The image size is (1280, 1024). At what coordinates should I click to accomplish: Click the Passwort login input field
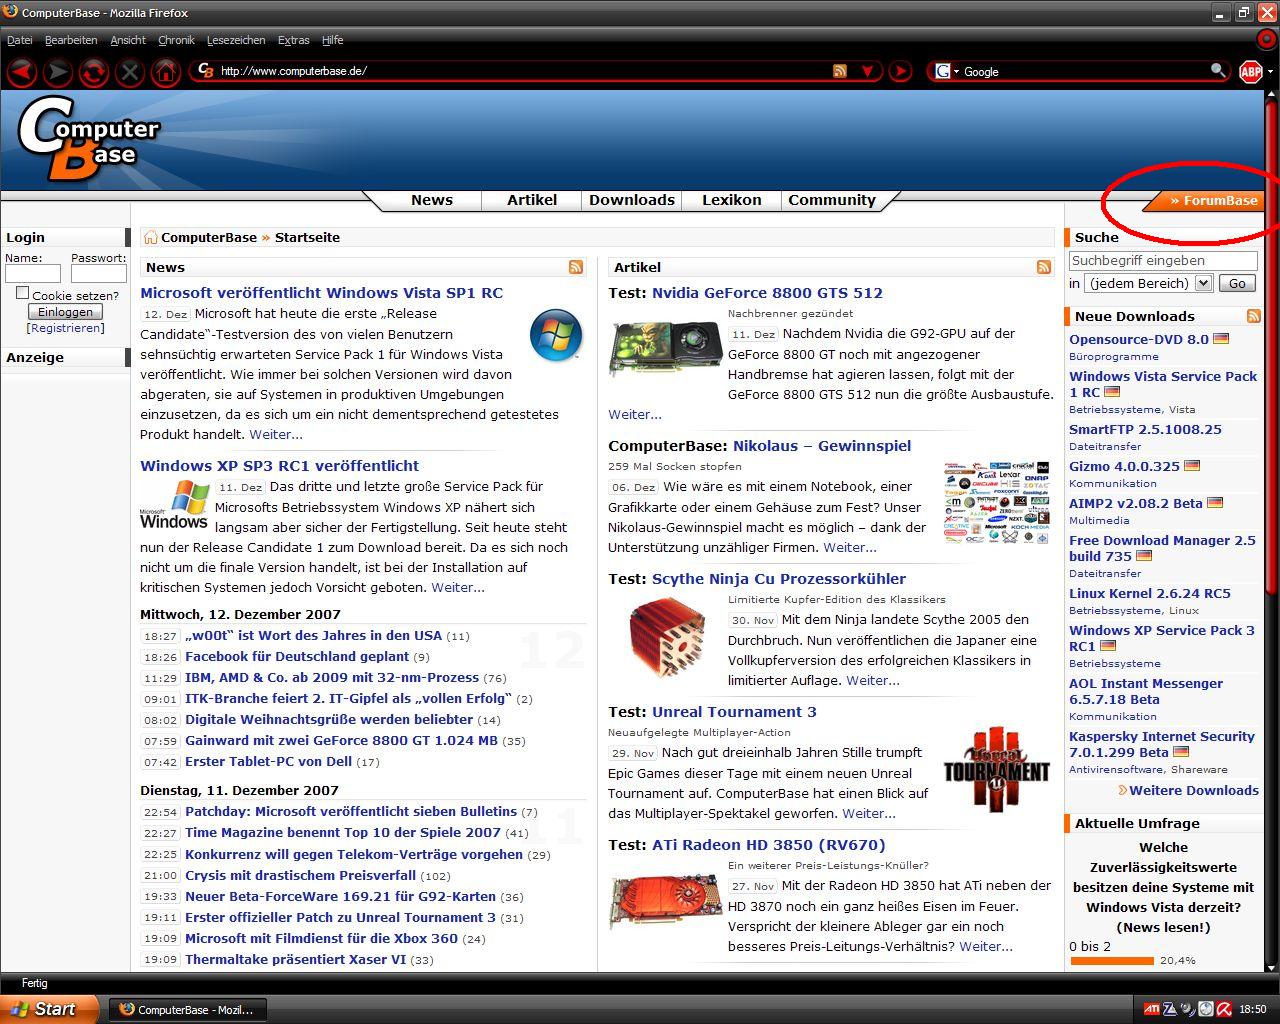pos(98,273)
